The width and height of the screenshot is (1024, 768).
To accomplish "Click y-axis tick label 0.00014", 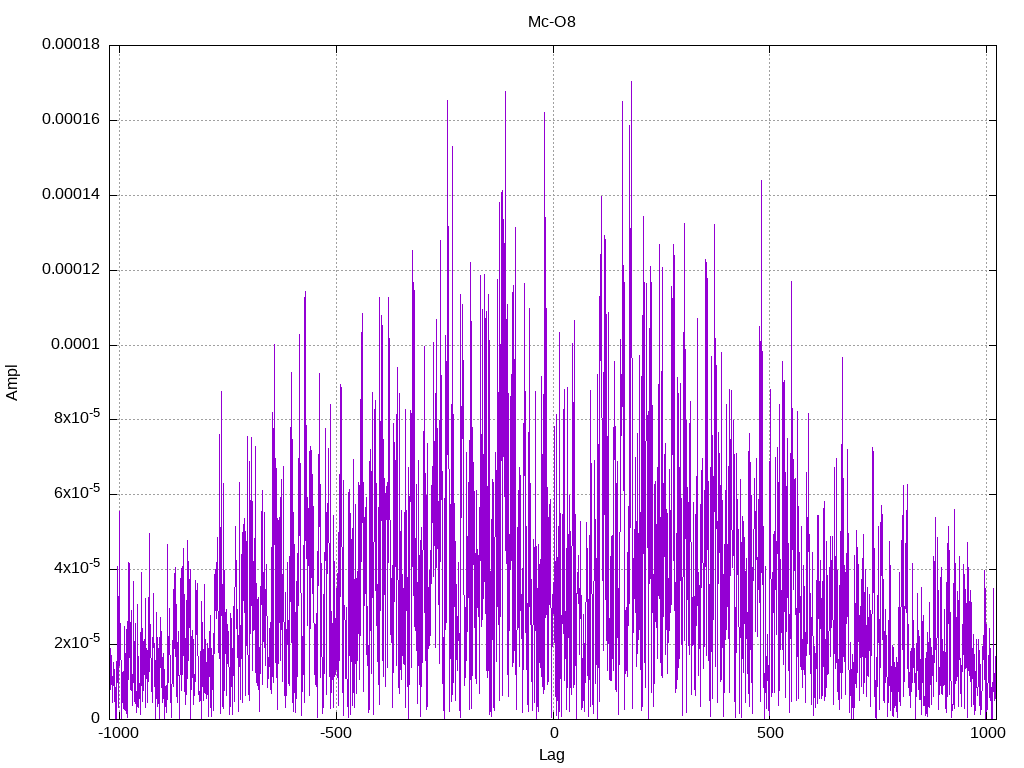I will (71, 195).
